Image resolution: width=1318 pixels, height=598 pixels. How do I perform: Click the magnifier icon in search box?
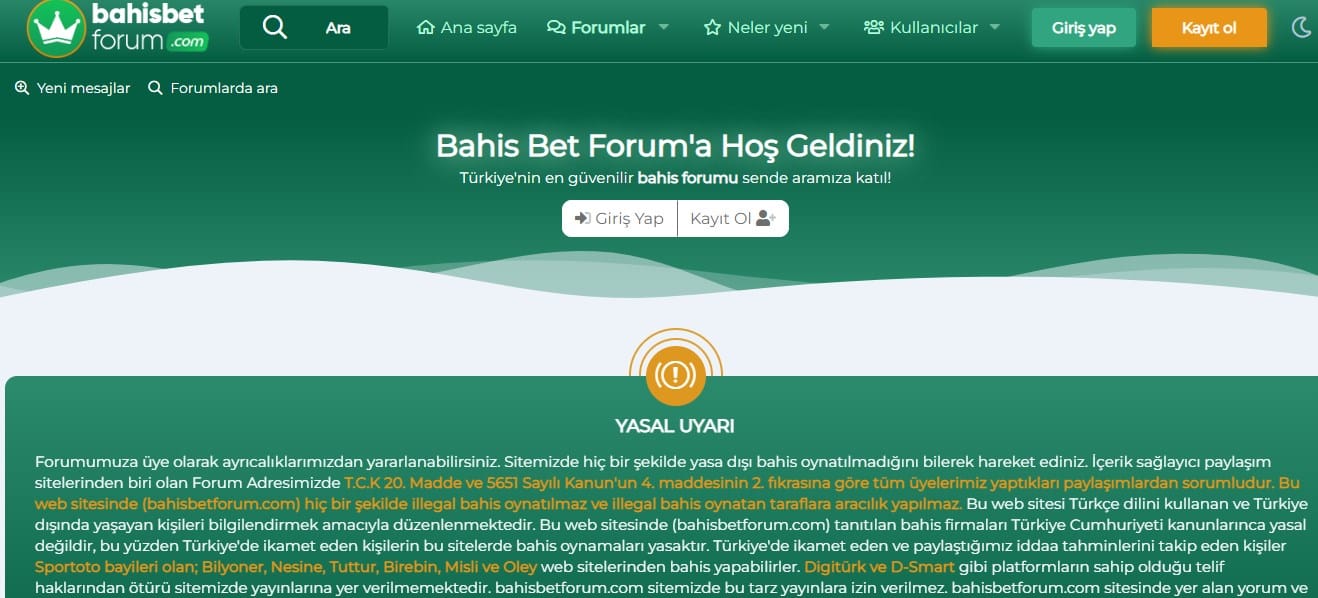pos(274,27)
